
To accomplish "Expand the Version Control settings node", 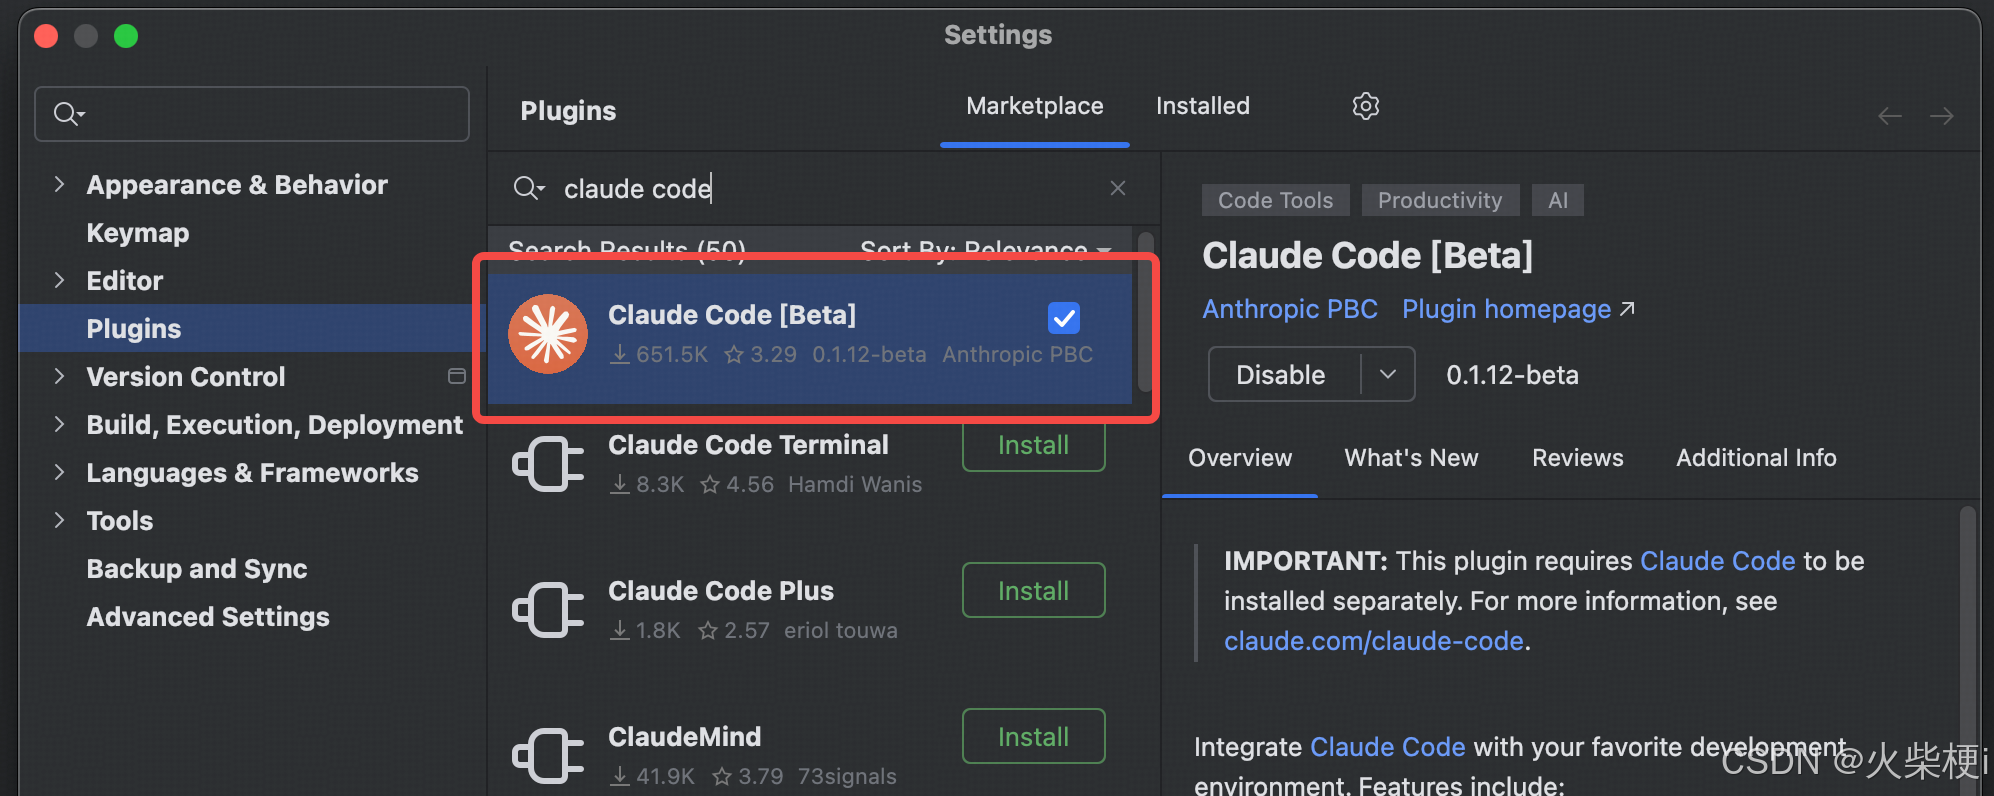I will 60,376.
